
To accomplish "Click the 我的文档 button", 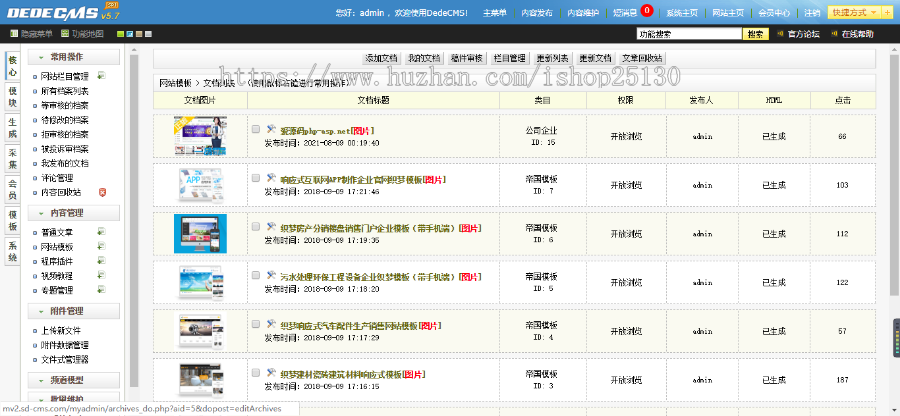I will click(x=424, y=58).
